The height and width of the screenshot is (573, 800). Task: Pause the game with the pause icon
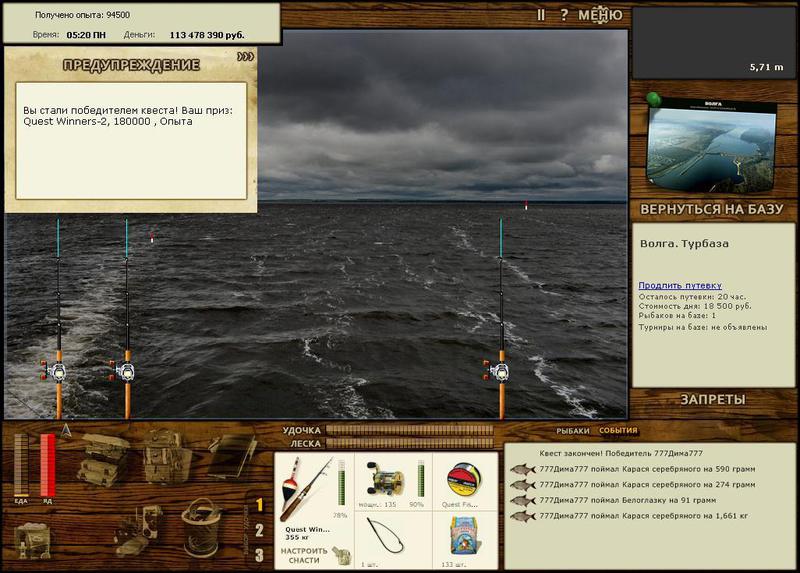pyautogui.click(x=541, y=15)
